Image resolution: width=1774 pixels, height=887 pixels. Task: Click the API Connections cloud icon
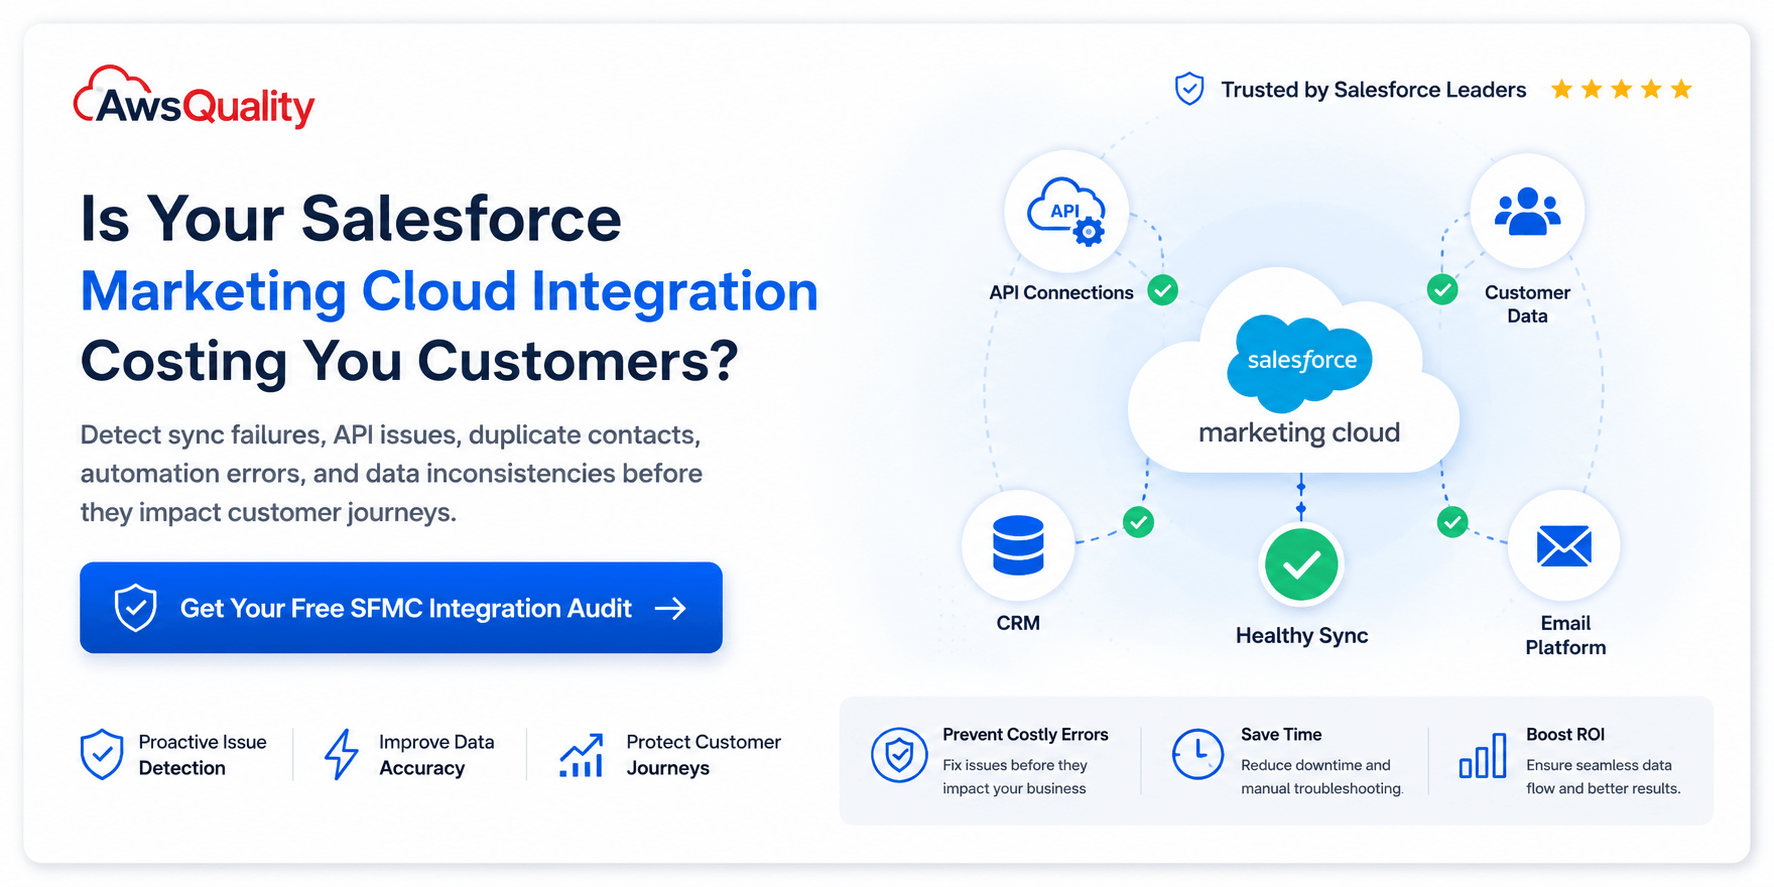pyautogui.click(x=1066, y=211)
